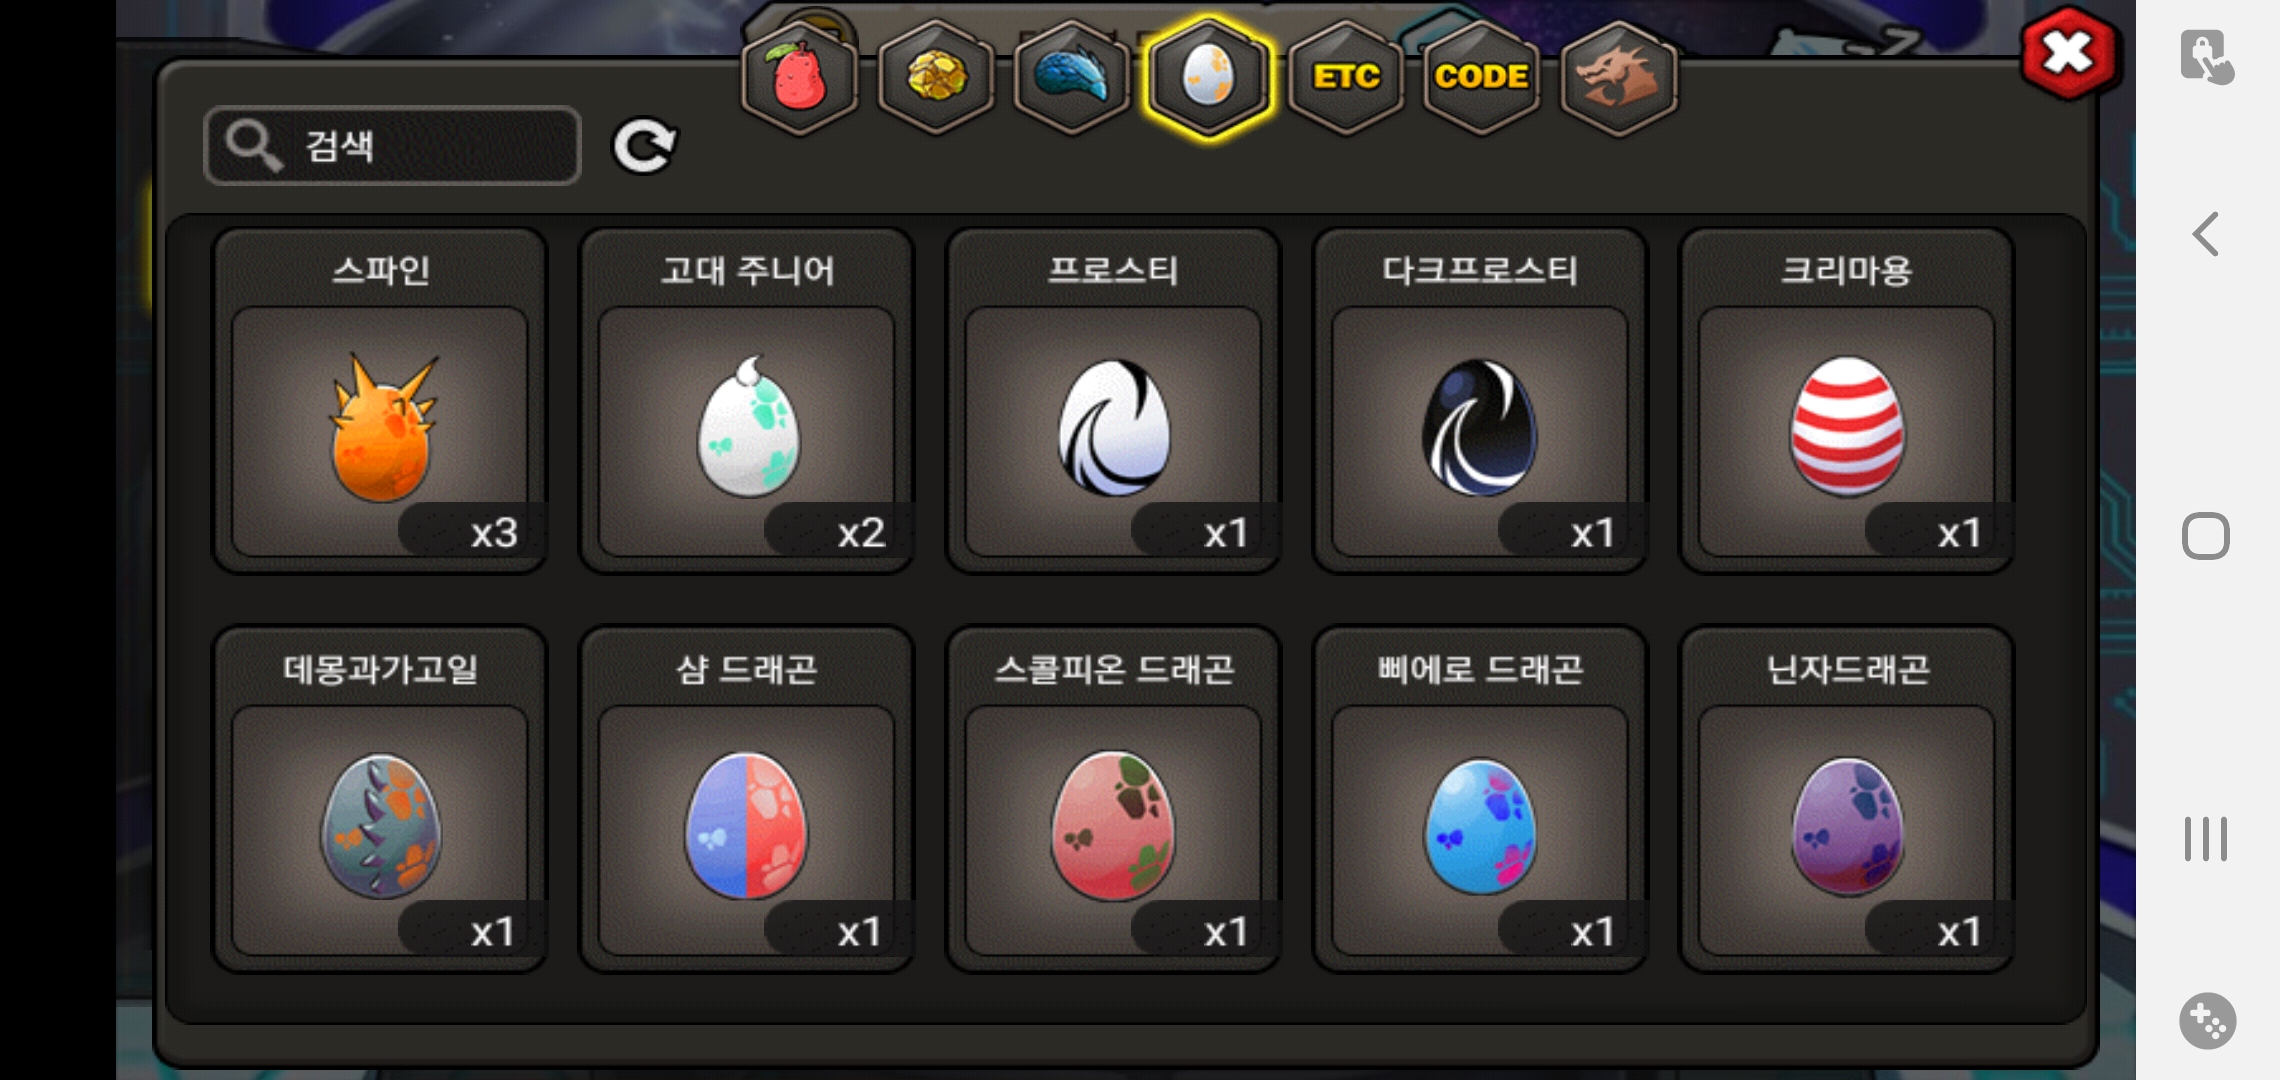Open the blue dragon scale tab
Image resolution: width=2280 pixels, height=1080 pixels.
click(x=1072, y=77)
